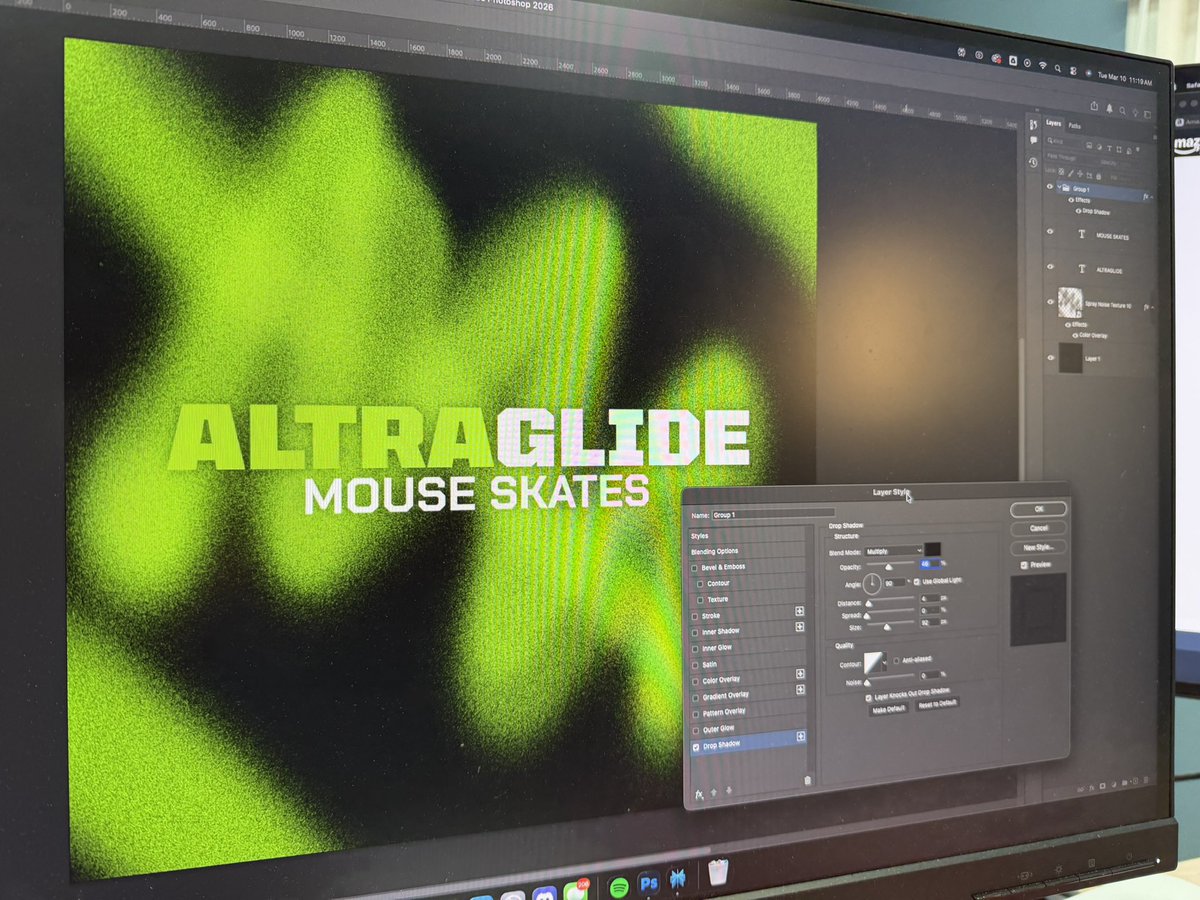Open the Contour picker dropdown arrow
The image size is (1200, 900).
[885, 662]
